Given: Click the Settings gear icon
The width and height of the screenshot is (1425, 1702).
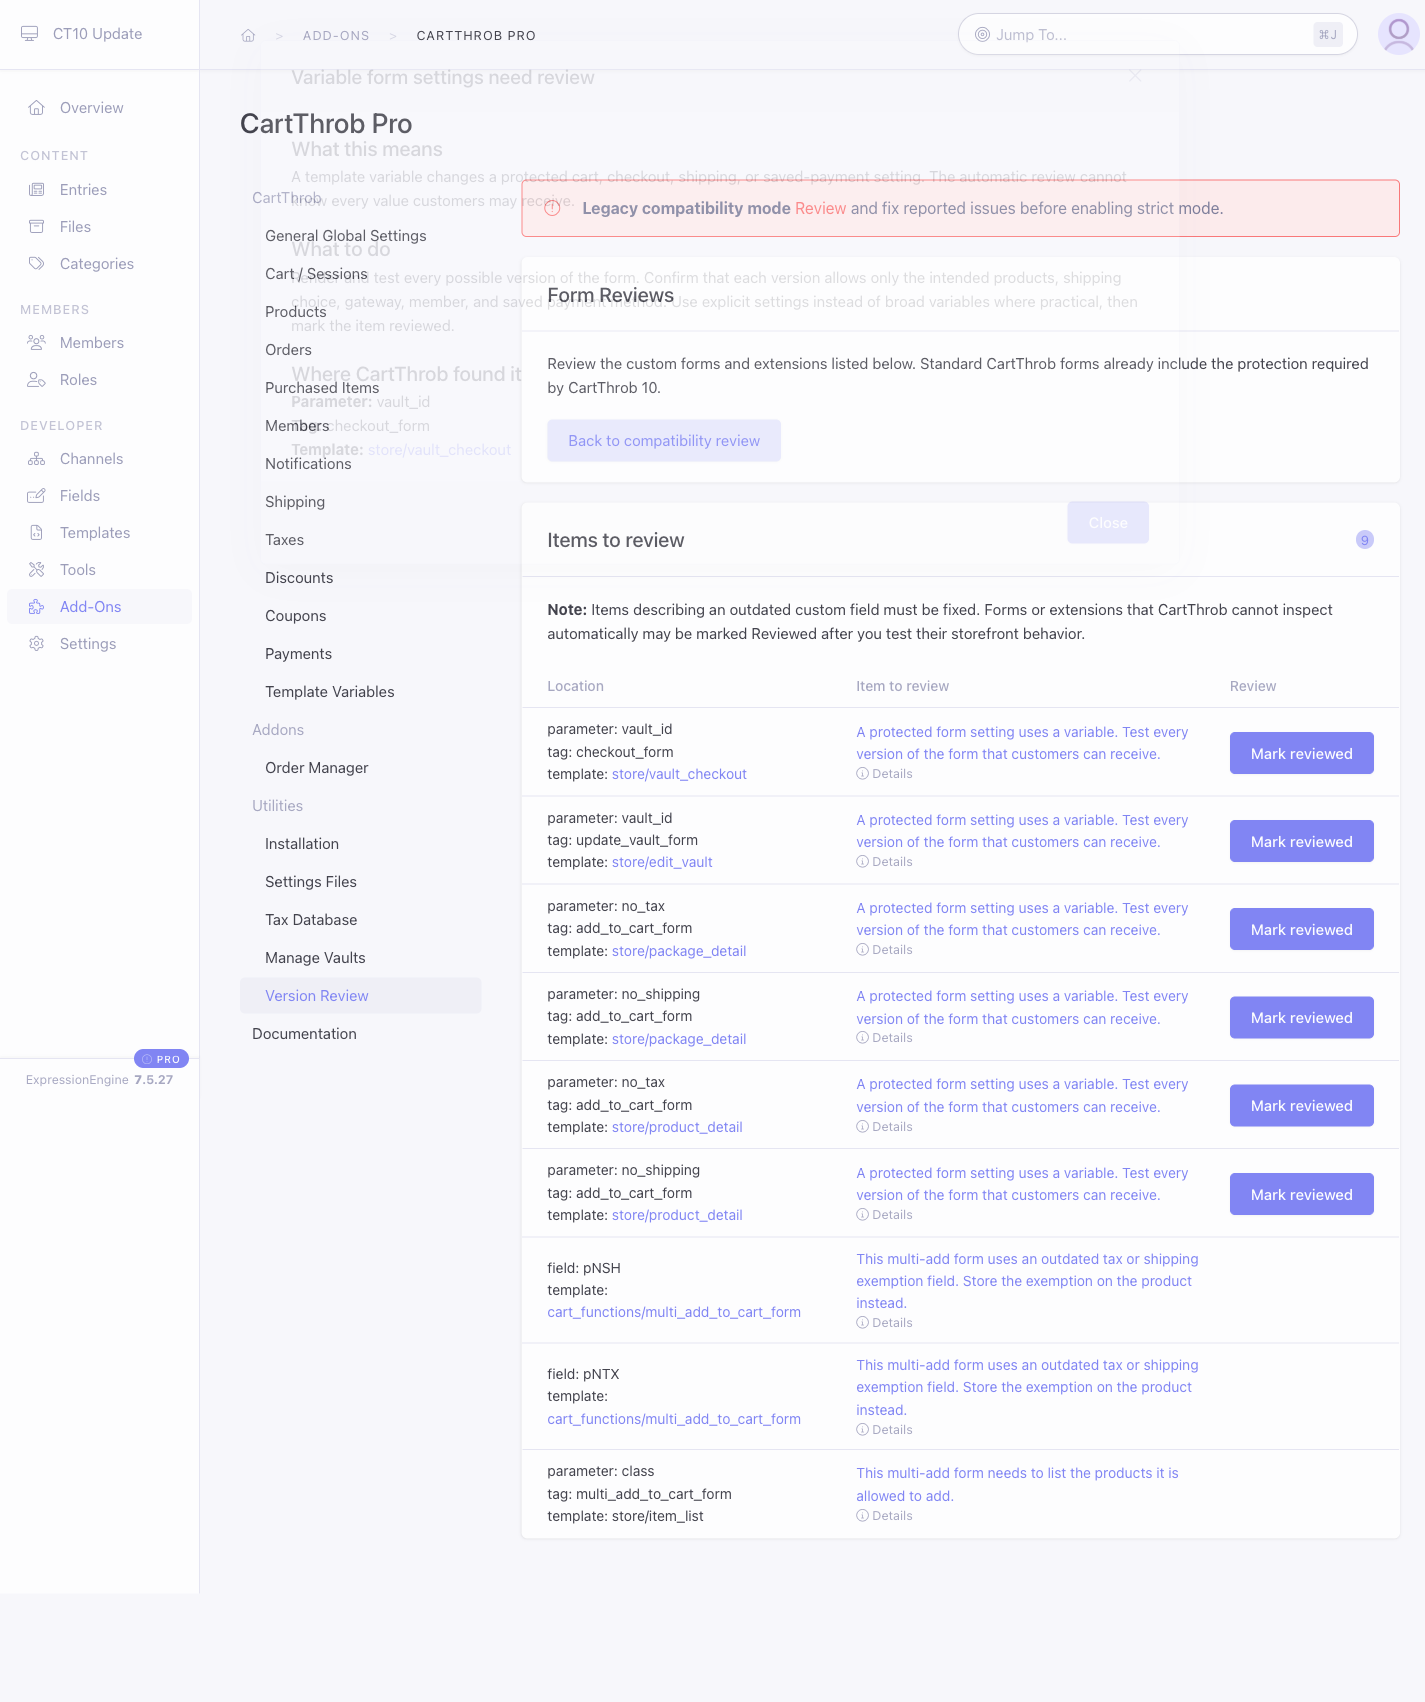Looking at the screenshot, I should (x=37, y=644).
